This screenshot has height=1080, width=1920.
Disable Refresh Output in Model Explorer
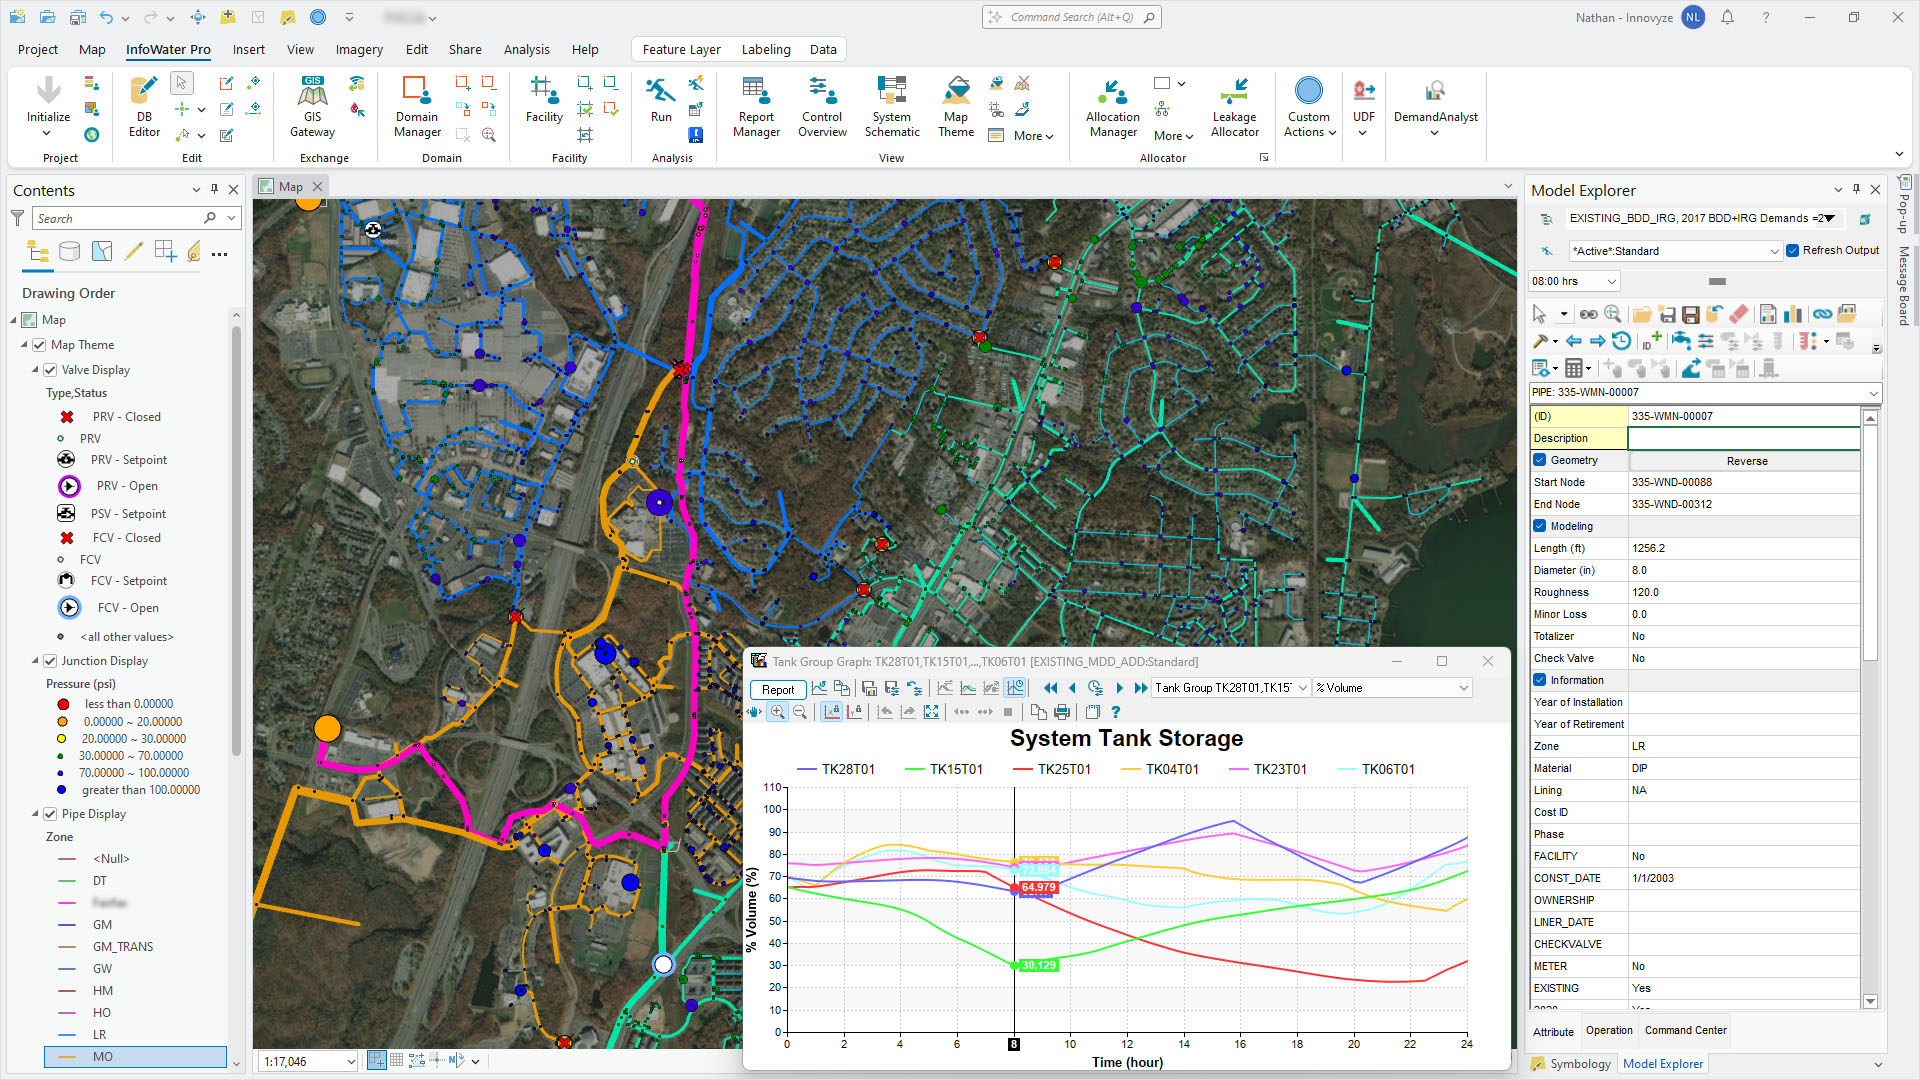pos(1793,250)
